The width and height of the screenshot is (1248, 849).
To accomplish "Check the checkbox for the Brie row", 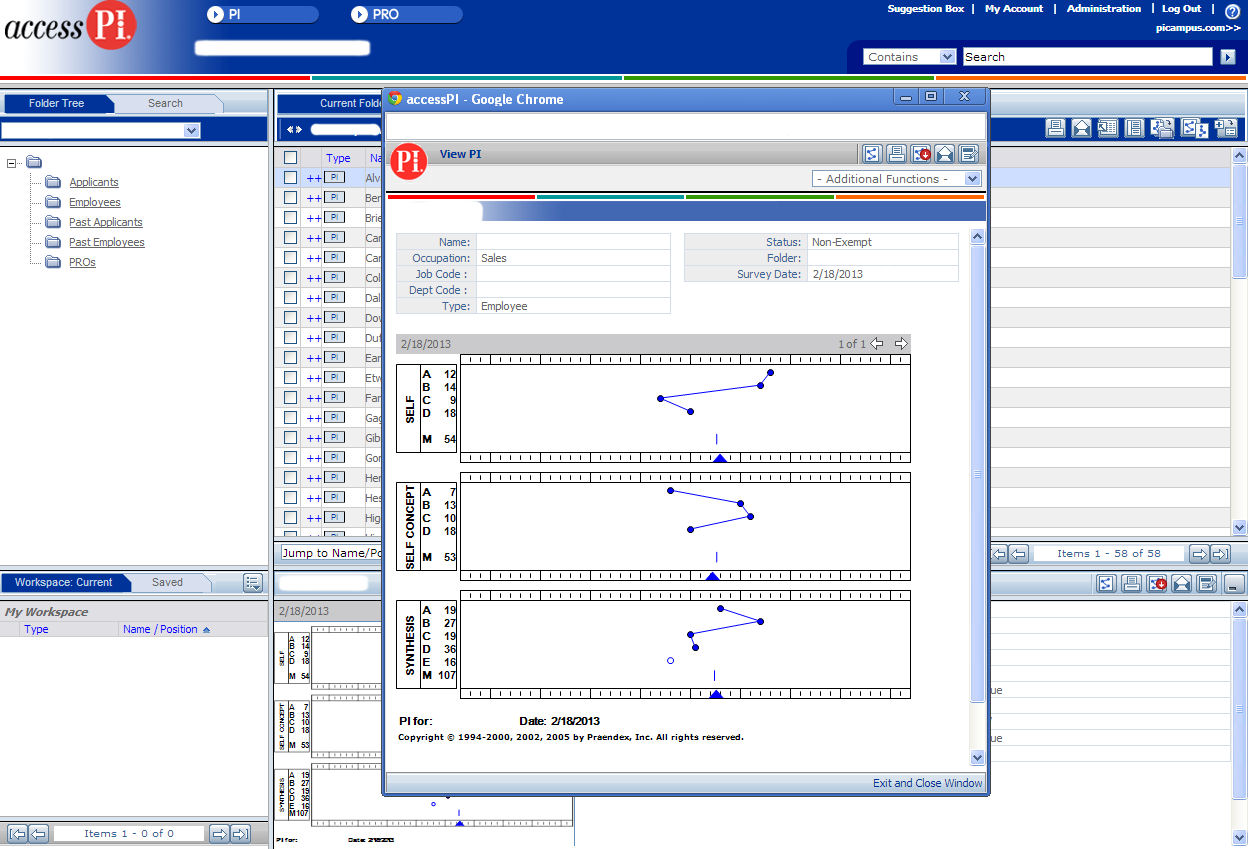I will pyautogui.click(x=290, y=217).
